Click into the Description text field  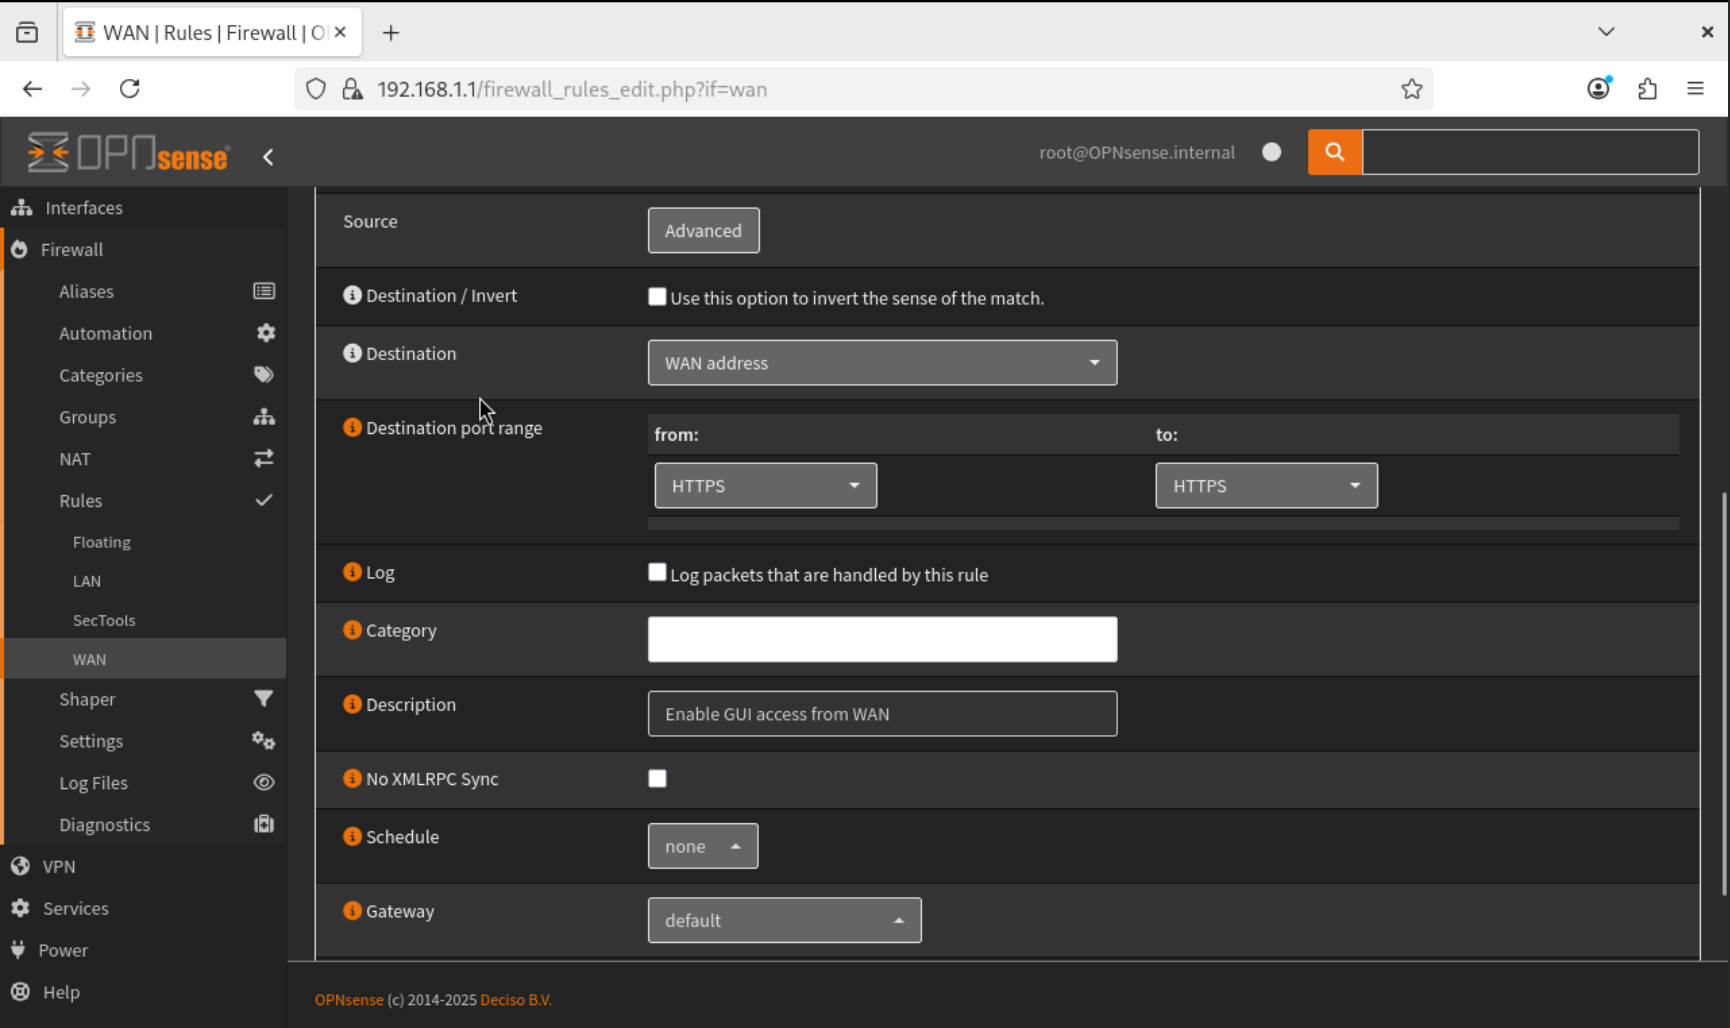[882, 714]
